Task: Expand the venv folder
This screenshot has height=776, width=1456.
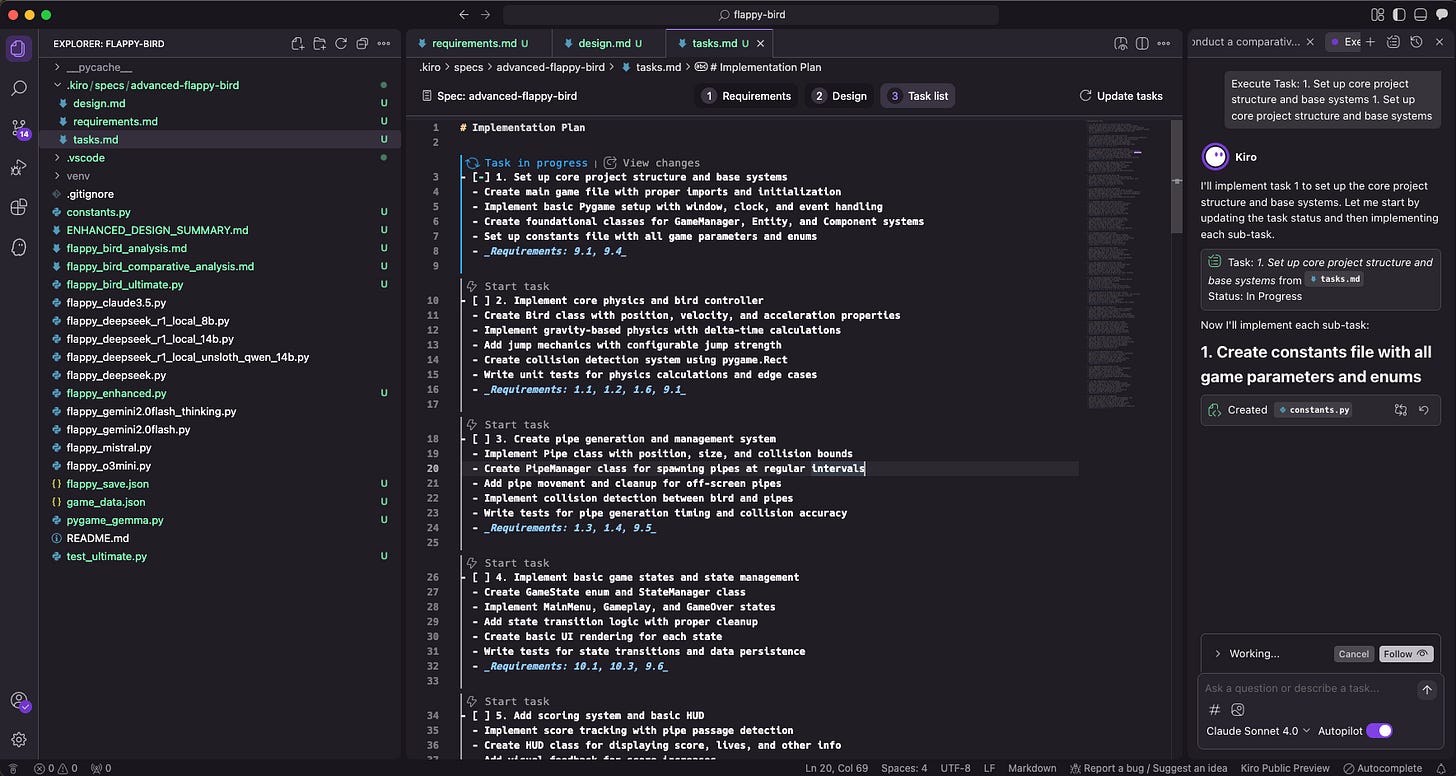Action: pos(220,176)
